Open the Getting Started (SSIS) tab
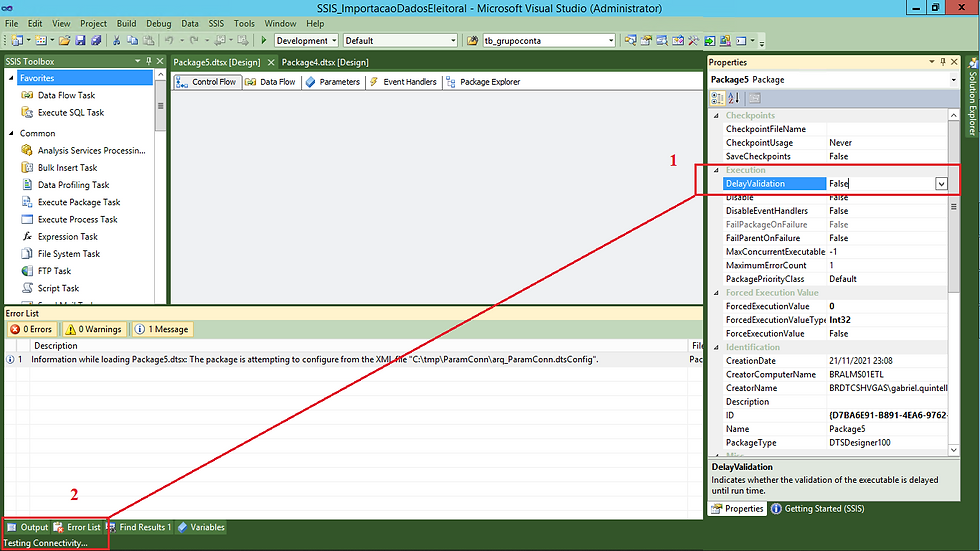980x551 pixels. click(818, 509)
